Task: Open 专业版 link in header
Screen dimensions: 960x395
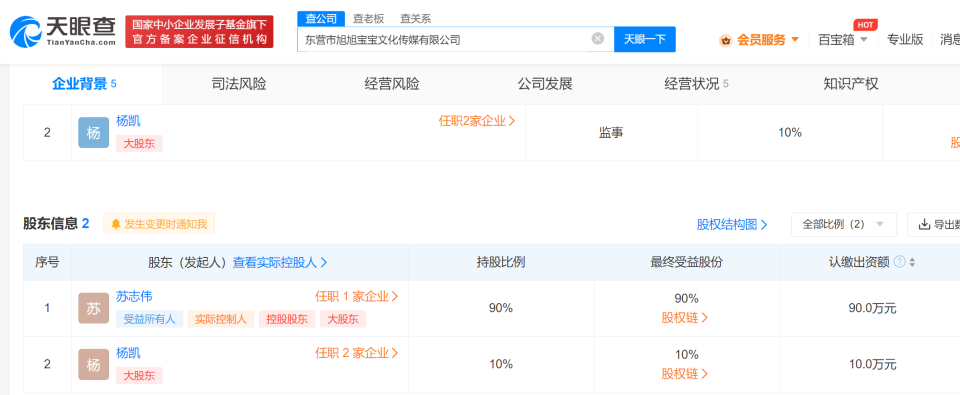Action: tap(905, 40)
